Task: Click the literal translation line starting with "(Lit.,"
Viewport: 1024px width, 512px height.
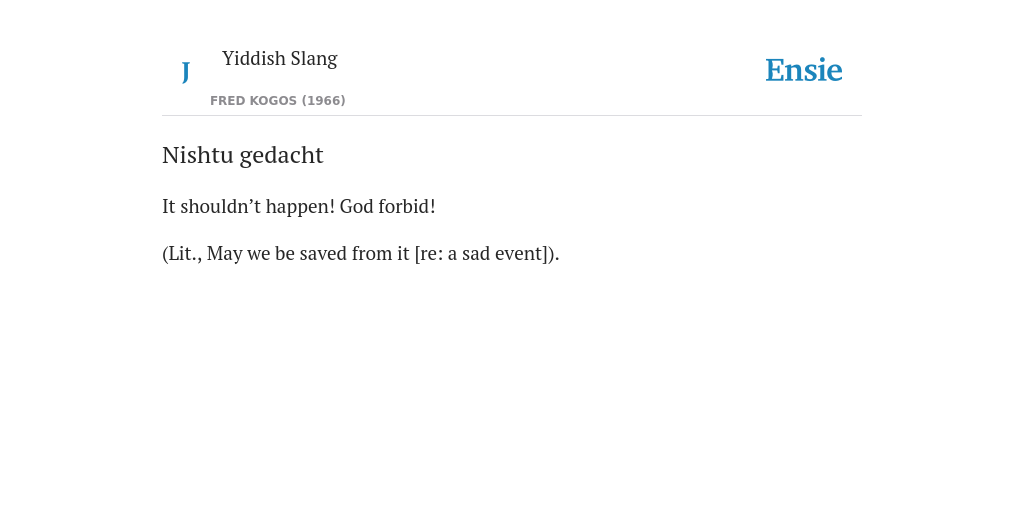Action: pyautogui.click(x=360, y=253)
